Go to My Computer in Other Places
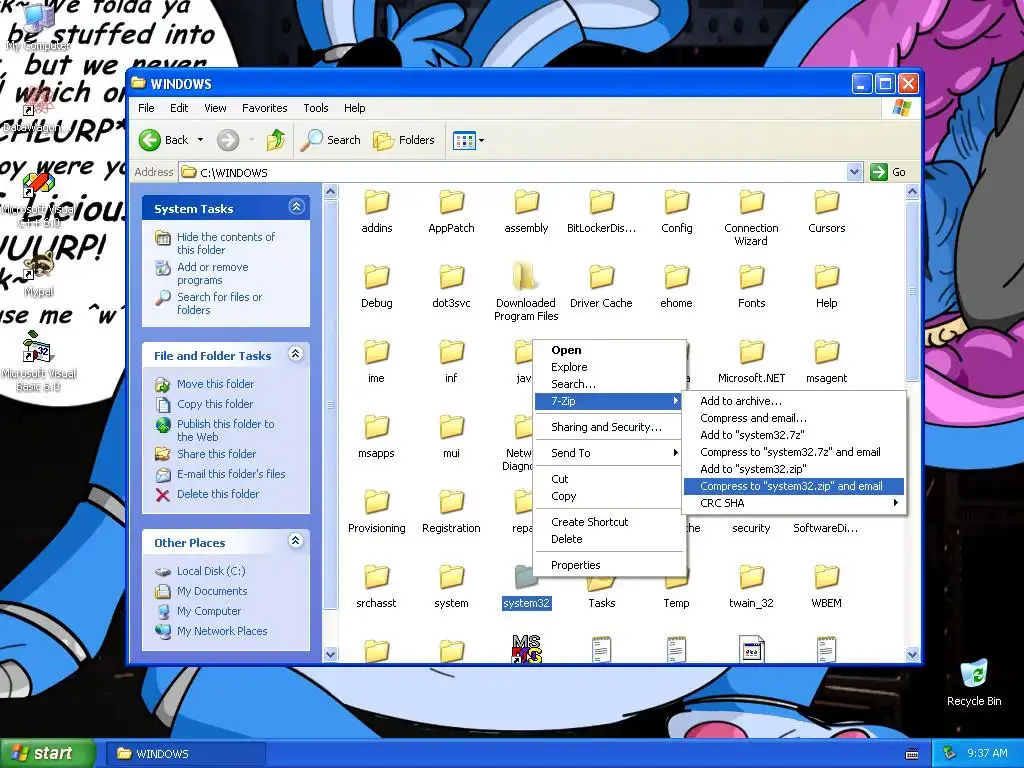The width and height of the screenshot is (1024, 768). [x=209, y=611]
